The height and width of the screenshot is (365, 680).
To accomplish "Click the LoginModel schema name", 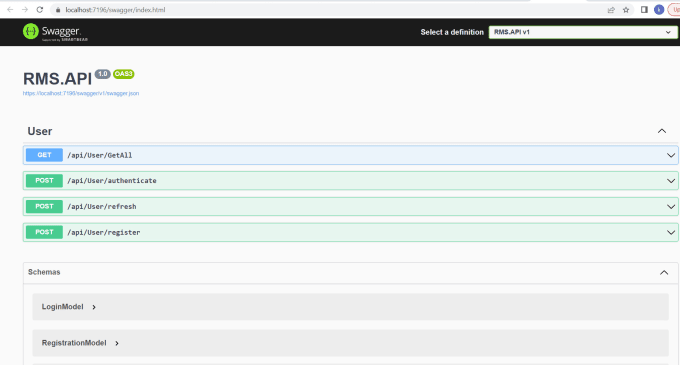I will click(62, 306).
